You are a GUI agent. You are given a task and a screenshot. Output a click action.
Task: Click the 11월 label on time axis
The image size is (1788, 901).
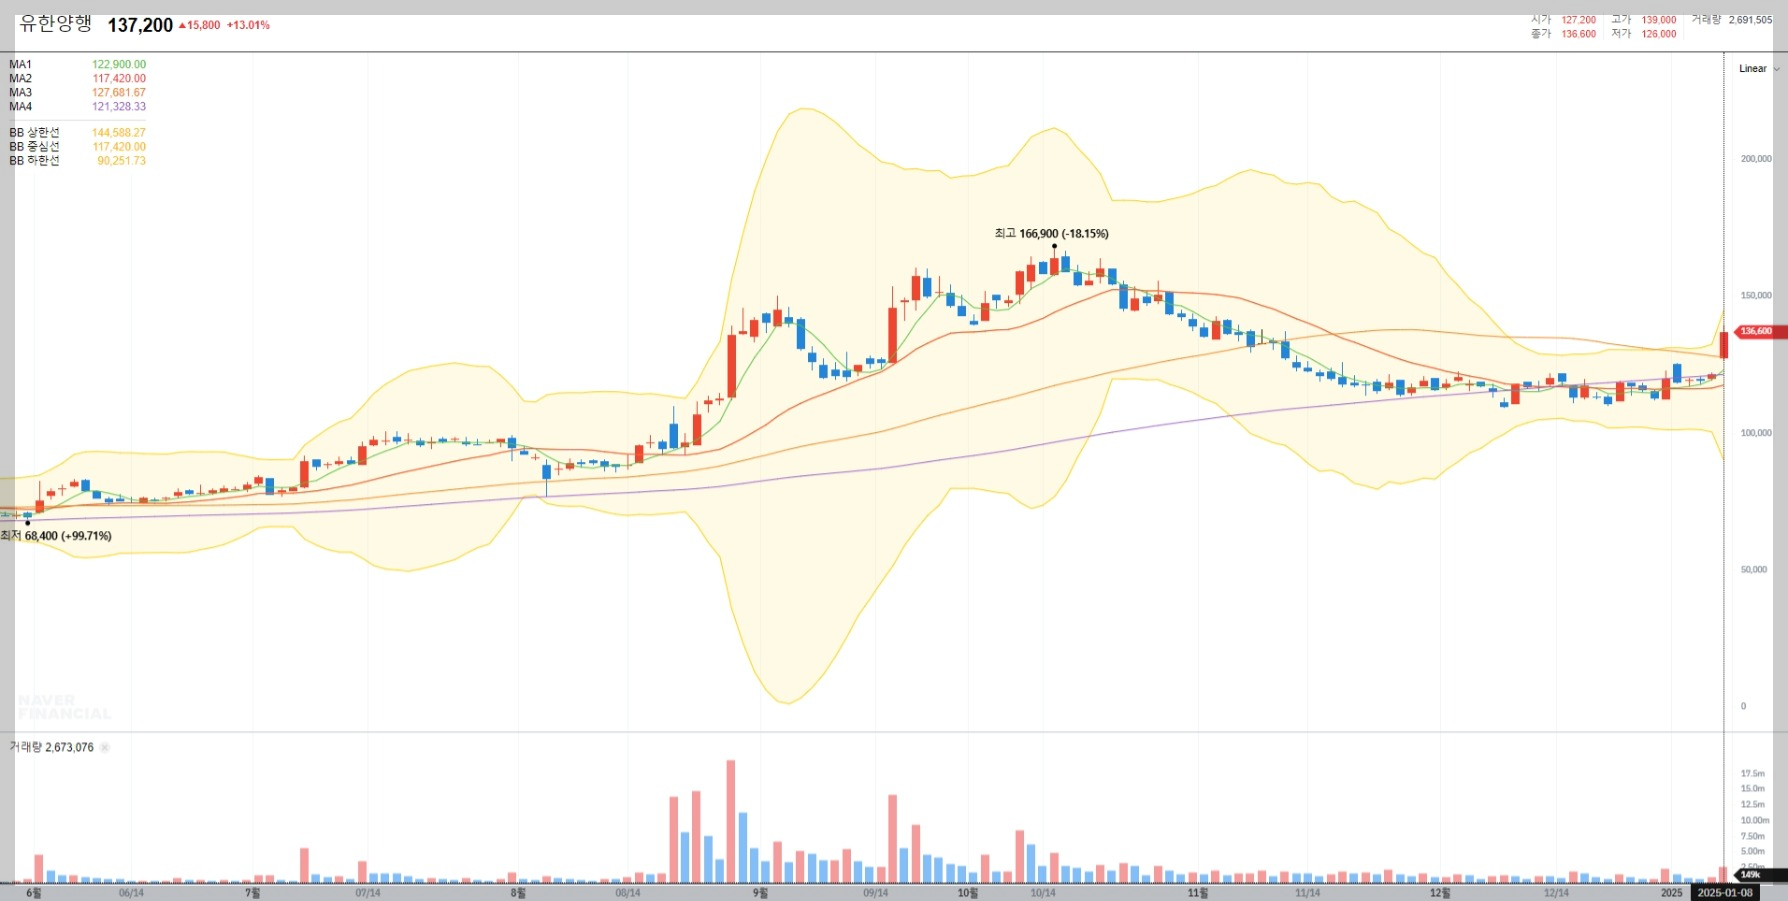point(1198,892)
